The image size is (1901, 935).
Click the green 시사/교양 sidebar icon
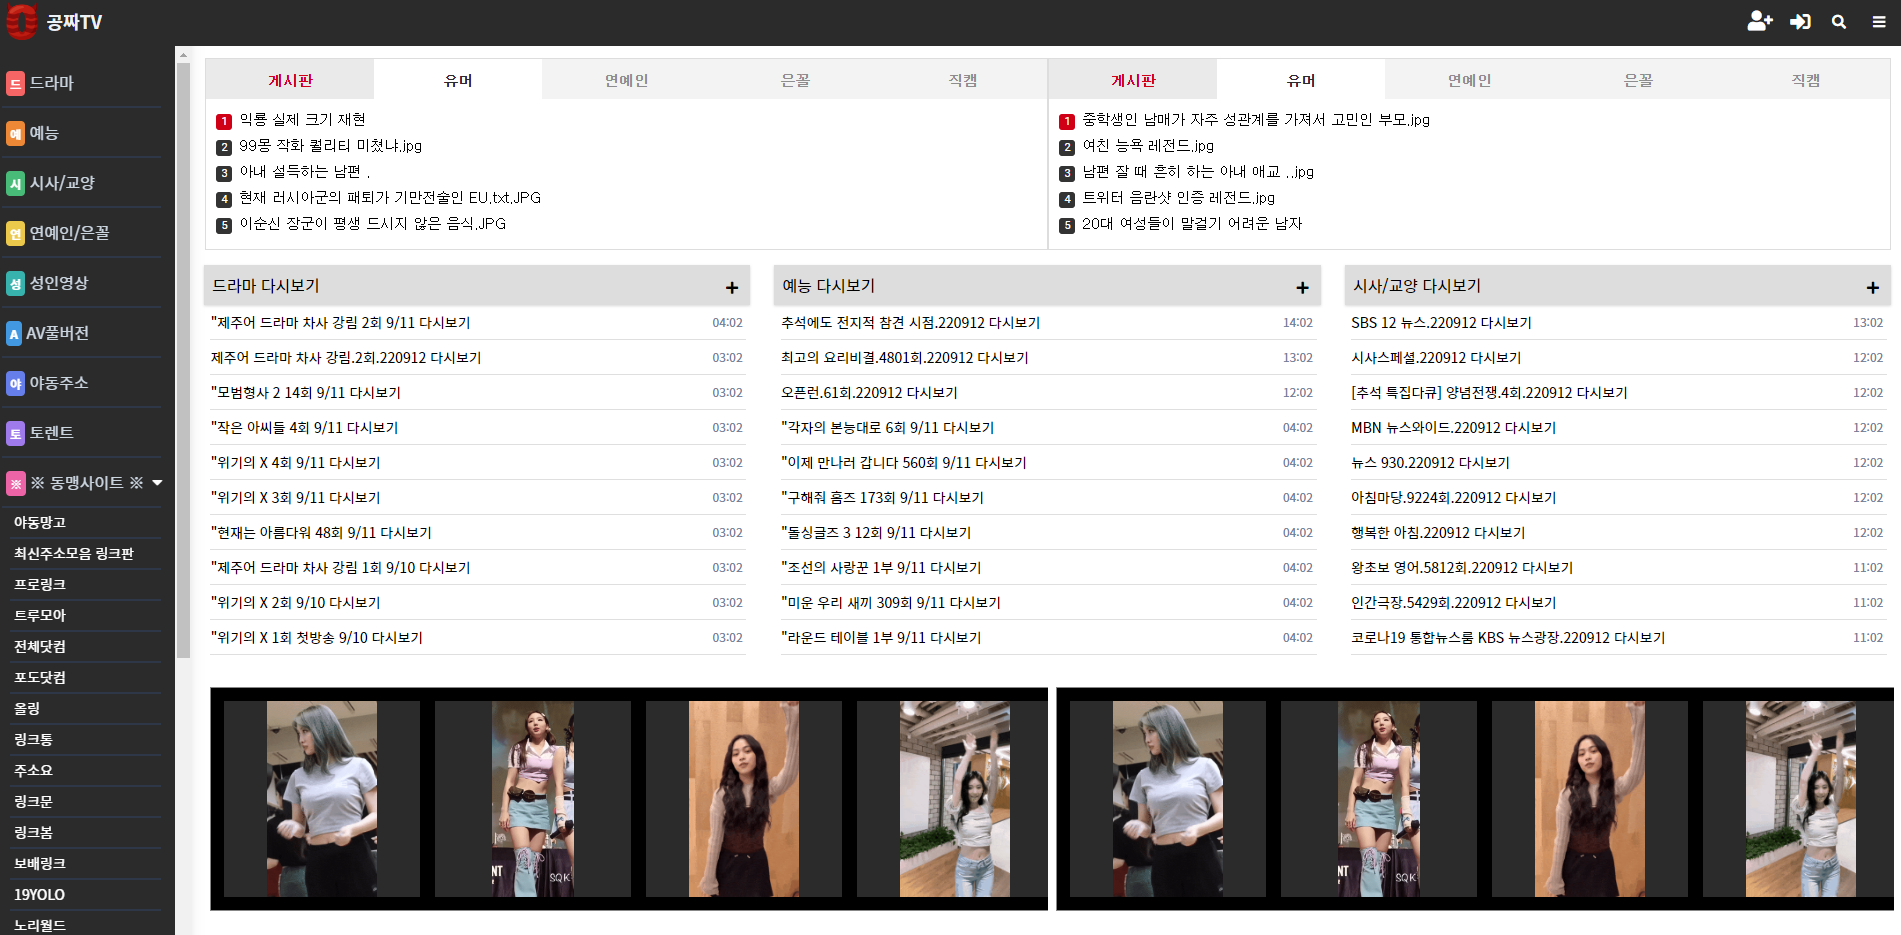click(15, 183)
